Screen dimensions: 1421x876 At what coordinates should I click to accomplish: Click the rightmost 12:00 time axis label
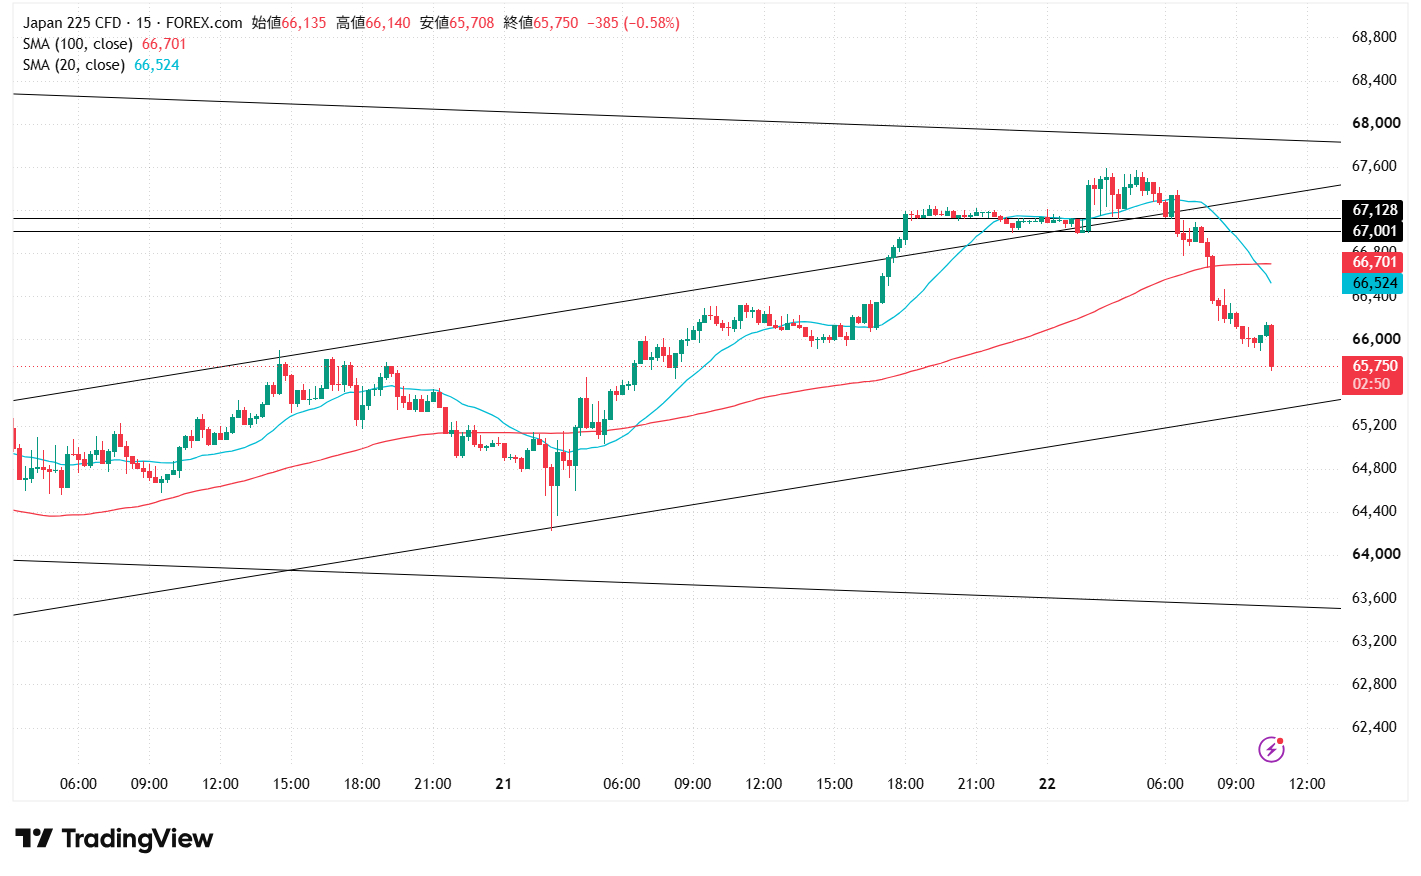point(1307,784)
